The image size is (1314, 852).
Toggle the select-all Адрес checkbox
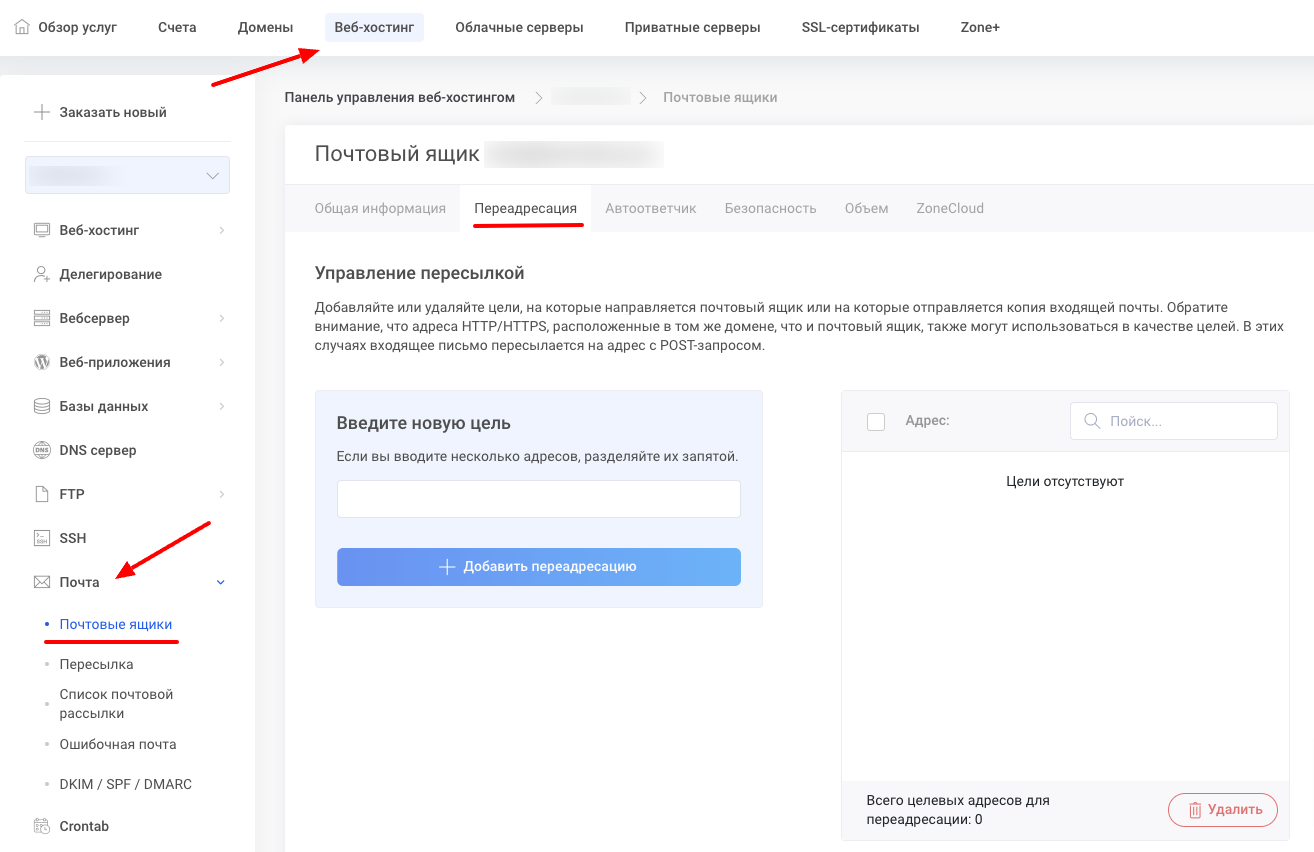point(876,422)
